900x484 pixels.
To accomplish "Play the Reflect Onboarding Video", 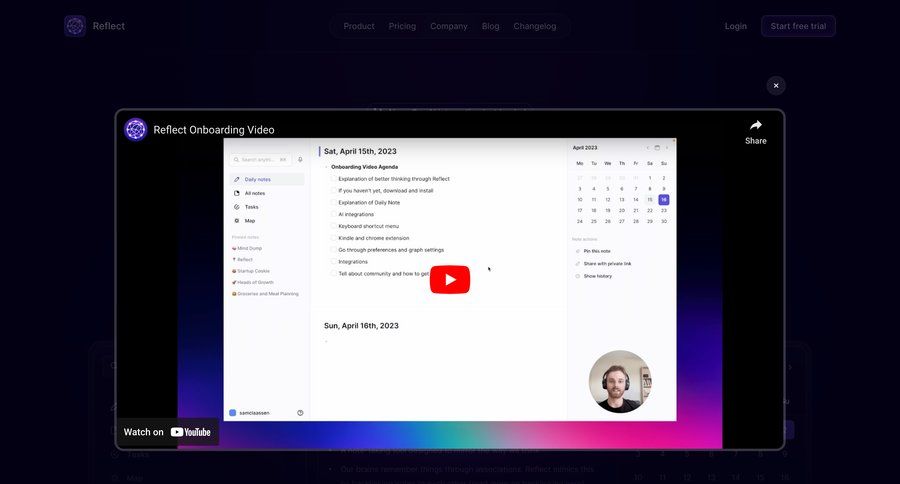I will pyautogui.click(x=449, y=280).
